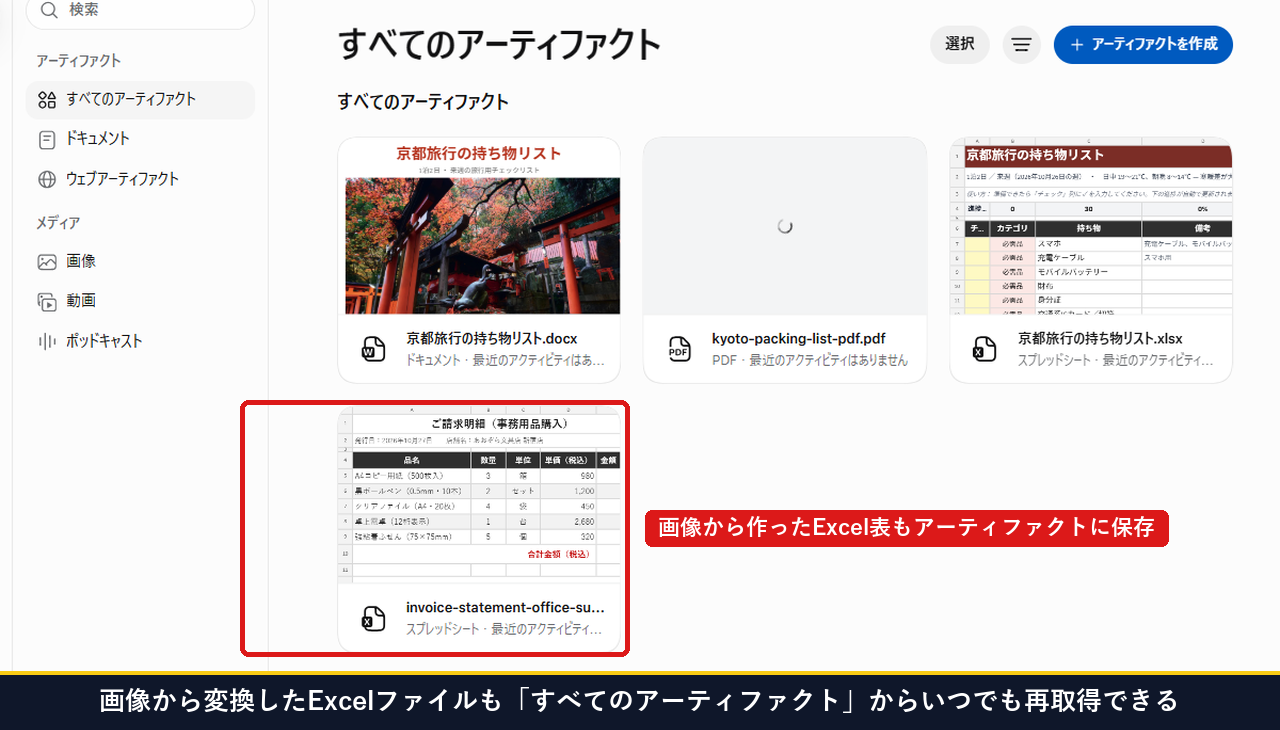Open the kyoto-packing-list-pdf.pdf loading thumbnail
This screenshot has width=1280, height=730.
click(785, 226)
